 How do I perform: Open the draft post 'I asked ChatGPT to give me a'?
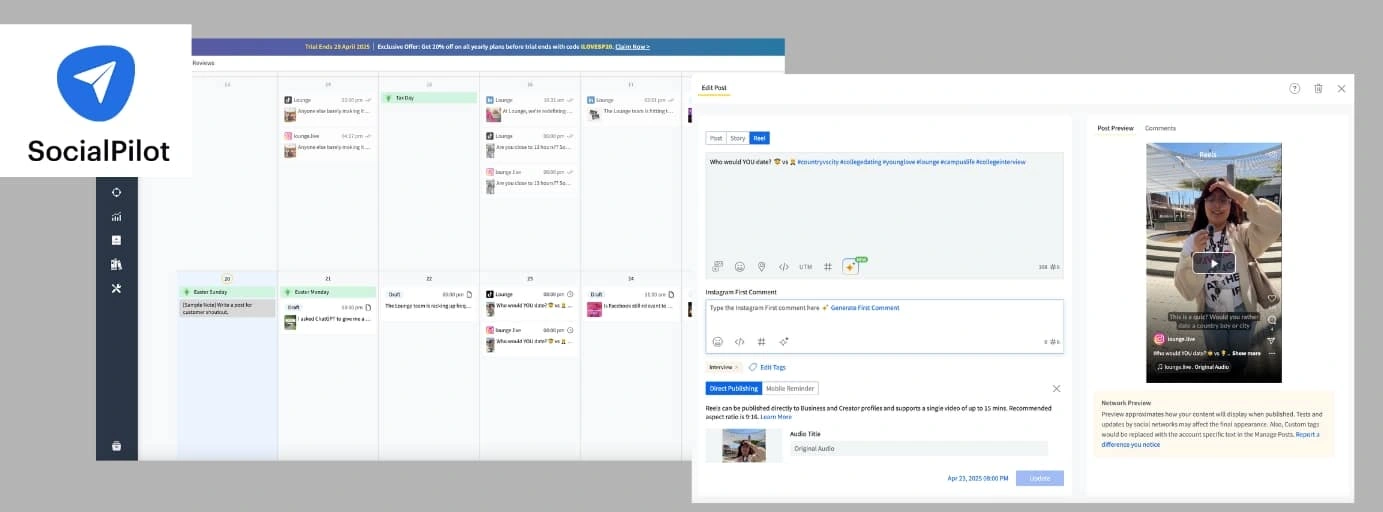329,315
